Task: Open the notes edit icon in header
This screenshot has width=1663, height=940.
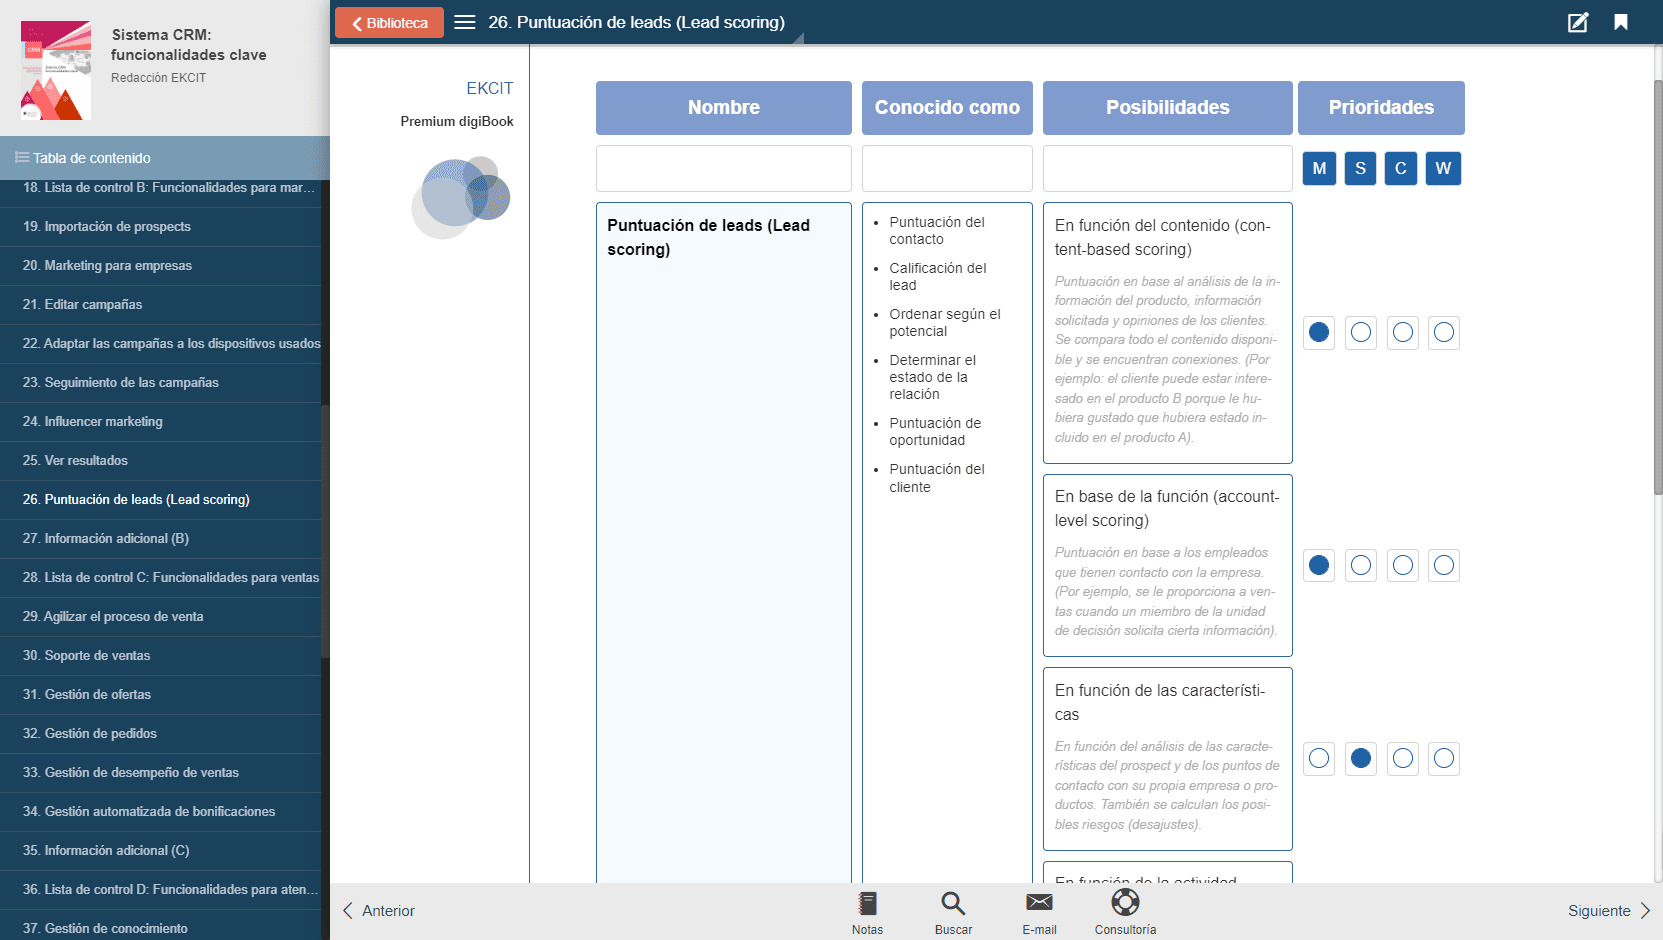Action: pyautogui.click(x=1577, y=22)
